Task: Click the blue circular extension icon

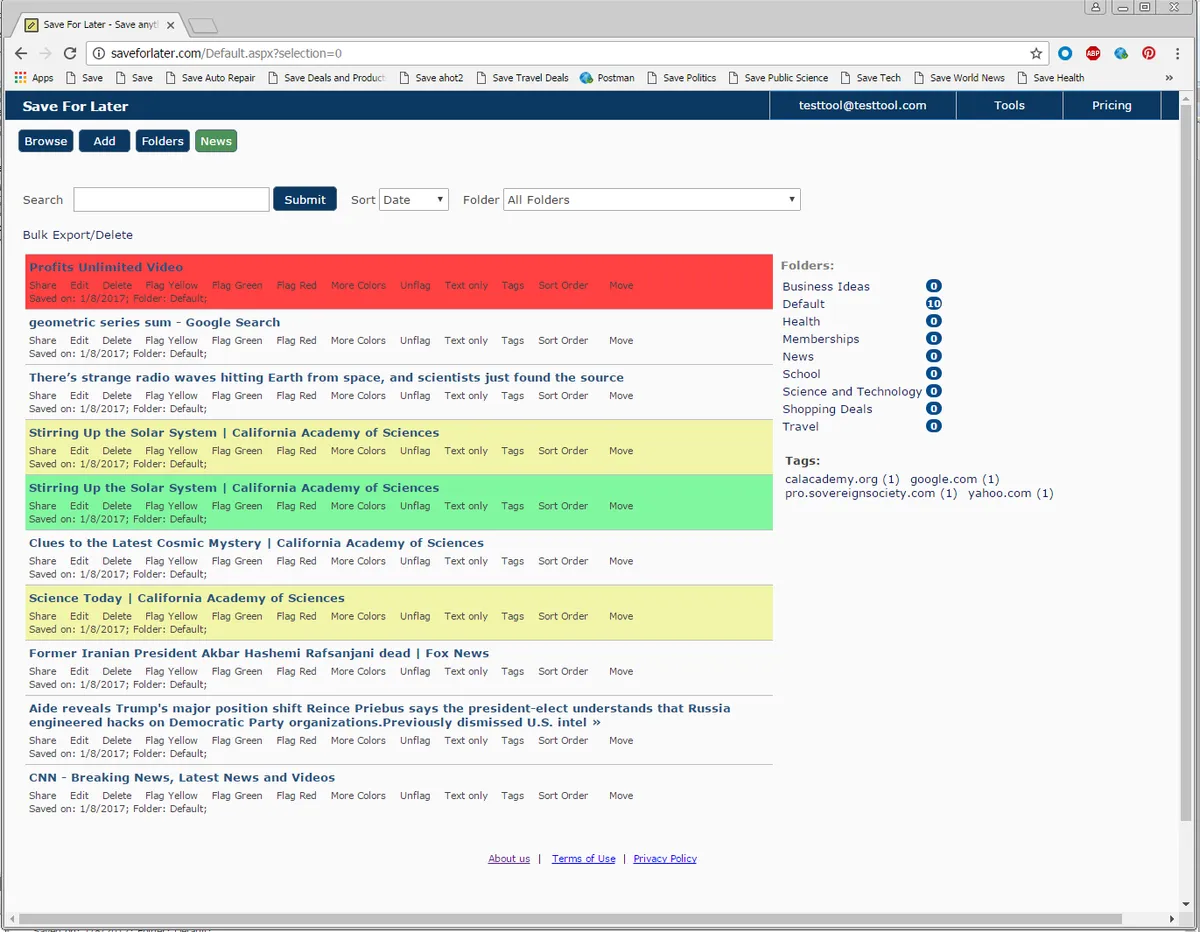Action: click(x=1065, y=53)
